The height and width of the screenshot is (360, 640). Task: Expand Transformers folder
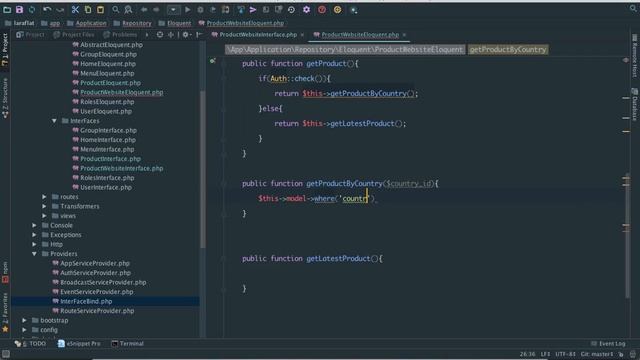pyautogui.click(x=44, y=206)
